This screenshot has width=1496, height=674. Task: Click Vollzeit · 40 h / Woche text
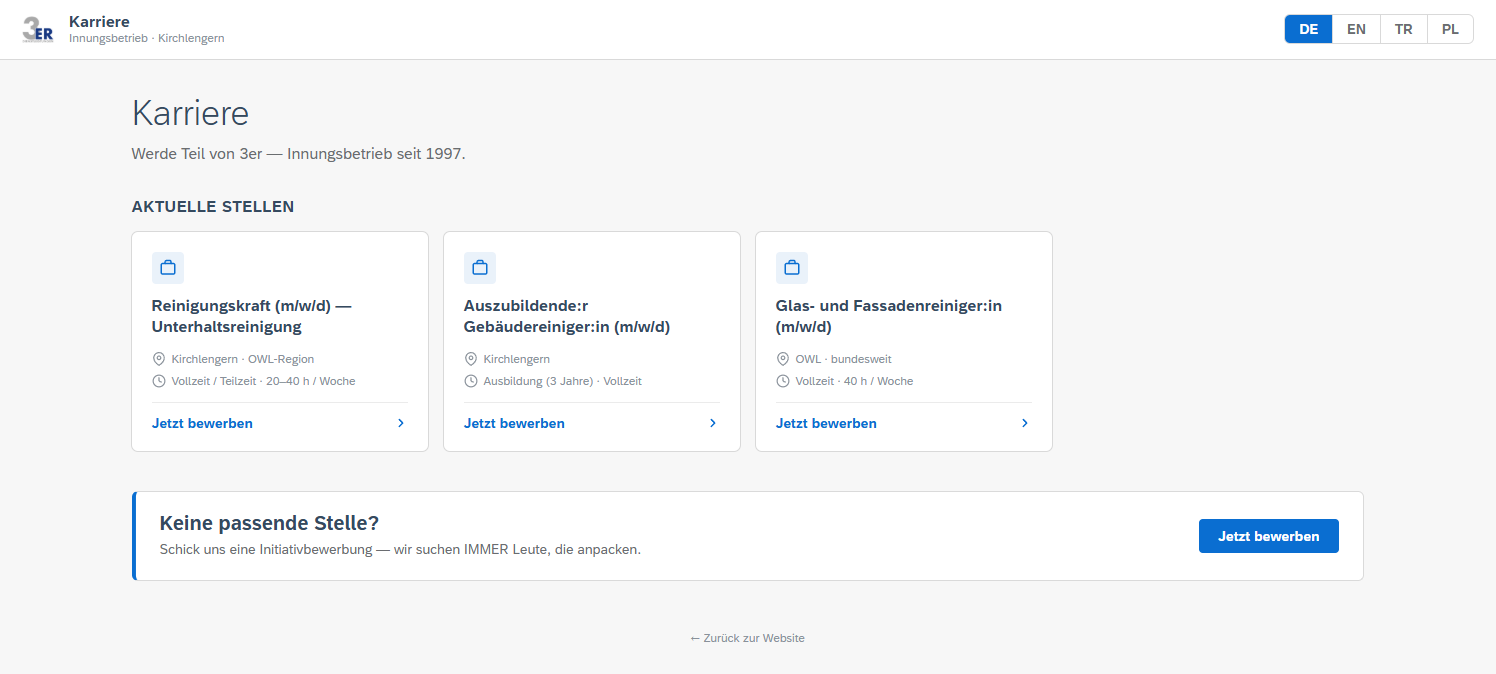(x=855, y=381)
